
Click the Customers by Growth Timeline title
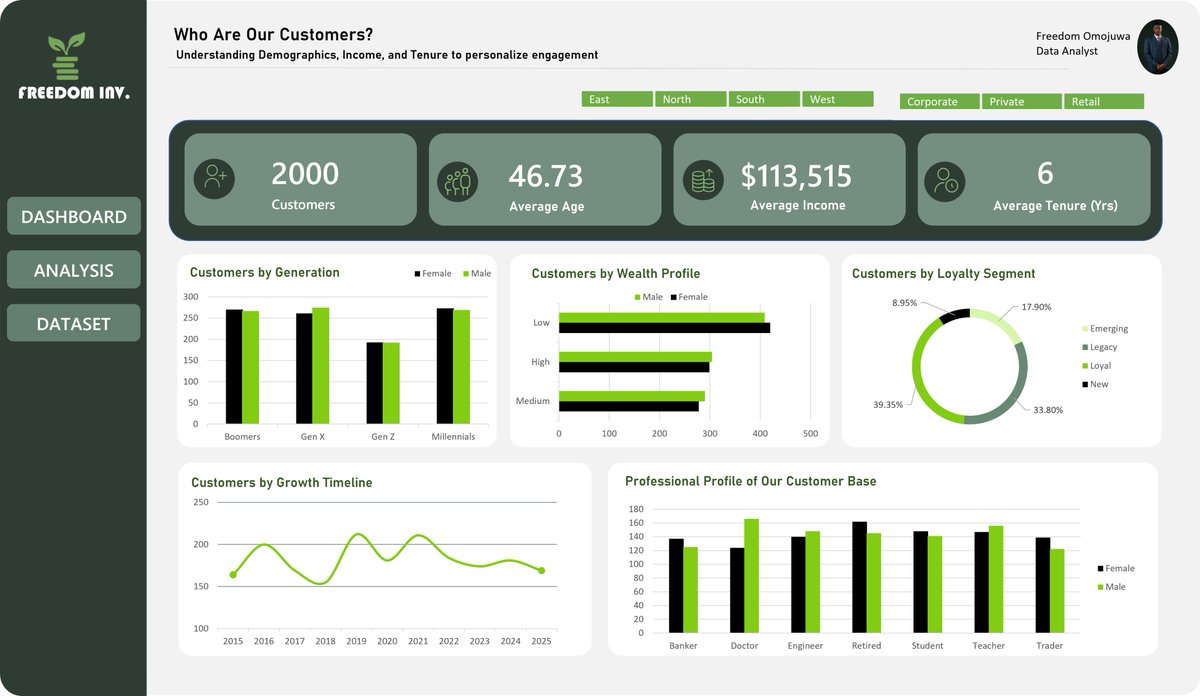click(282, 482)
